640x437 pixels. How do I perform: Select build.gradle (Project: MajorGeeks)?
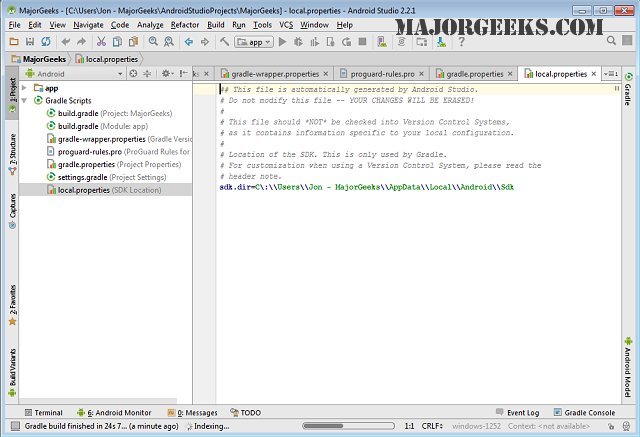(109, 113)
